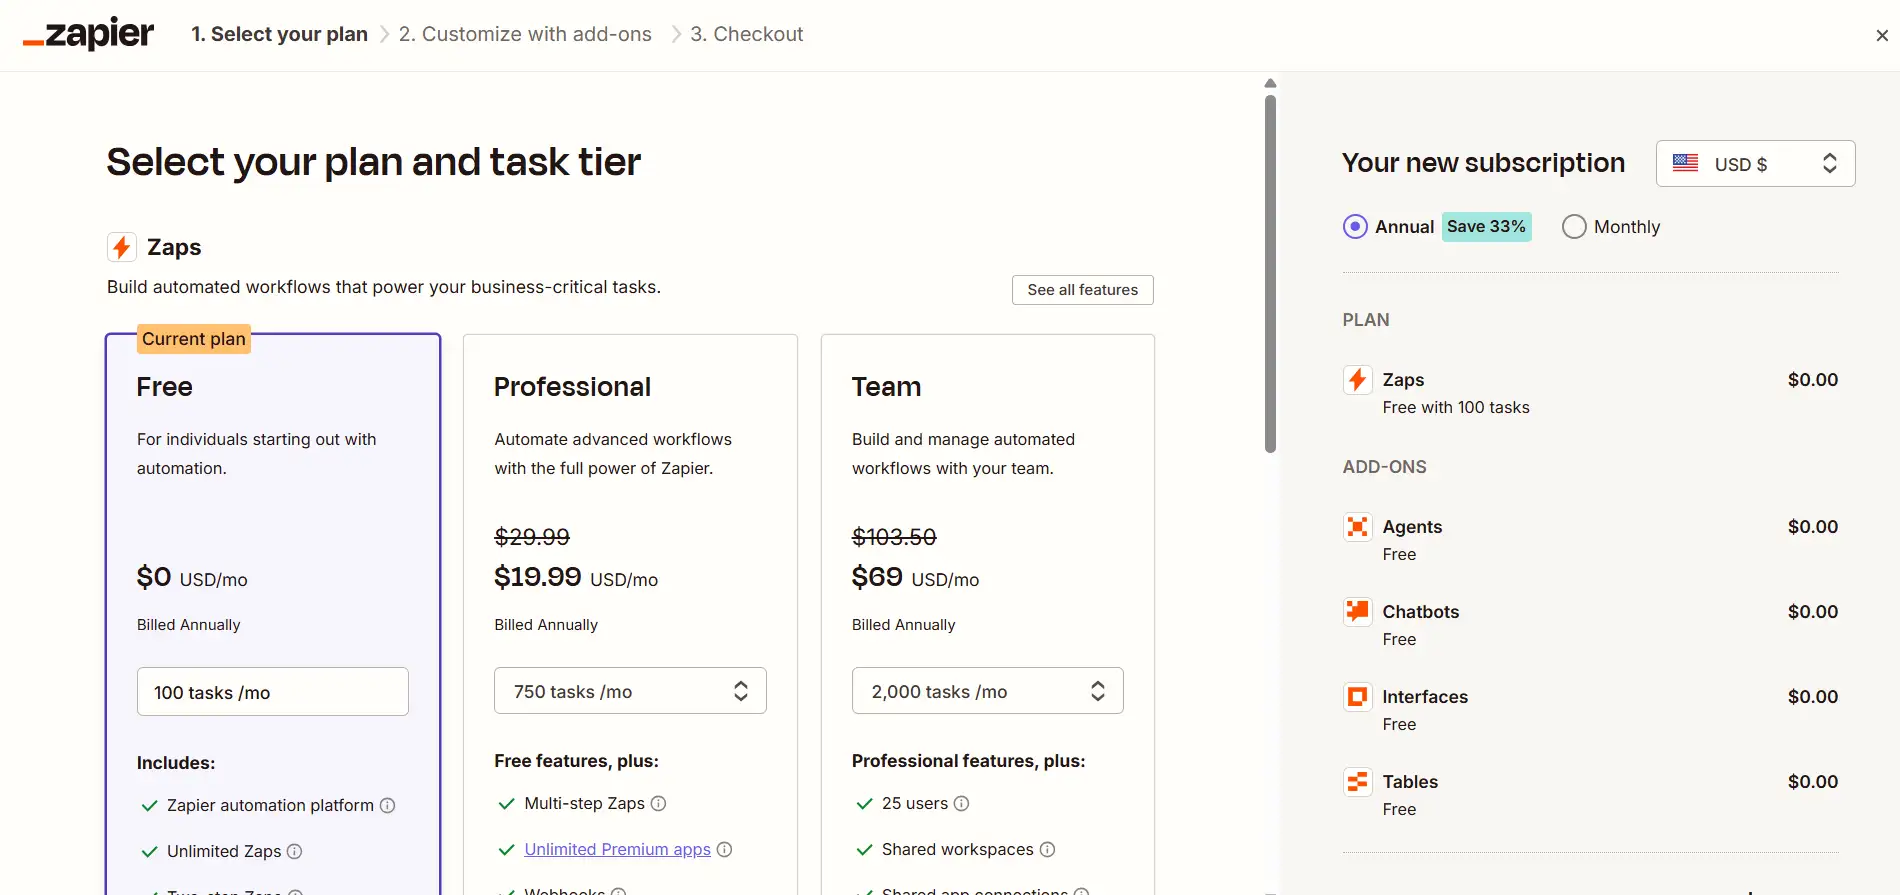Click the Chatbots add-on label
Image resolution: width=1900 pixels, height=895 pixels.
1421,612
